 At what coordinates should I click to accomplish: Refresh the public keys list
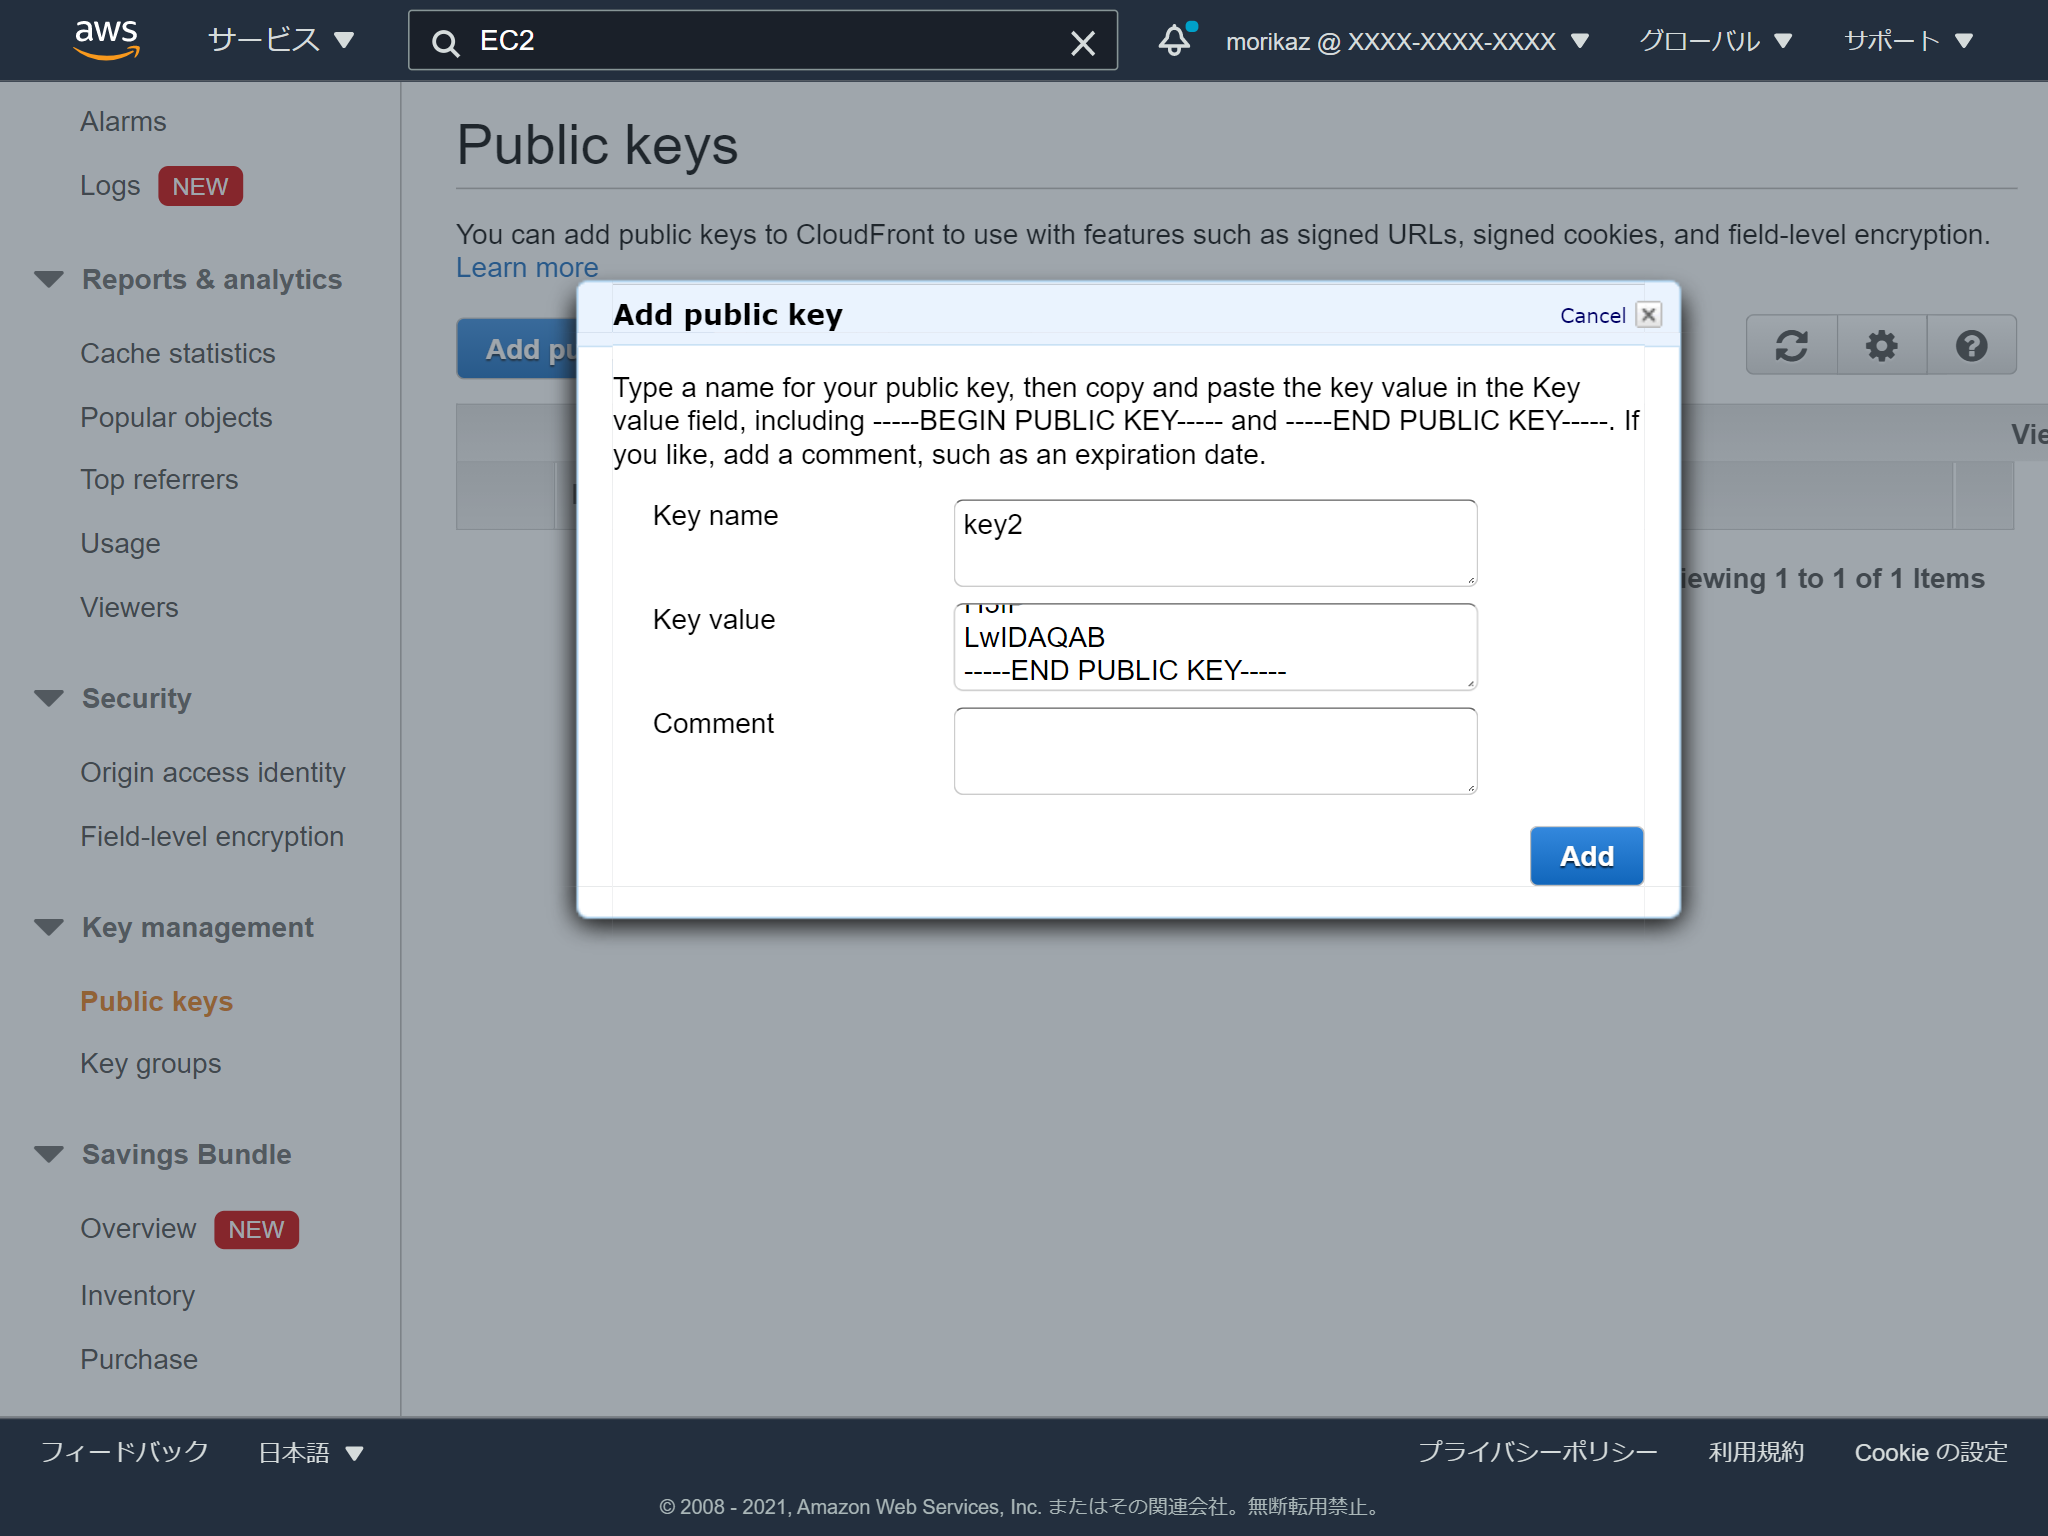pyautogui.click(x=1790, y=345)
